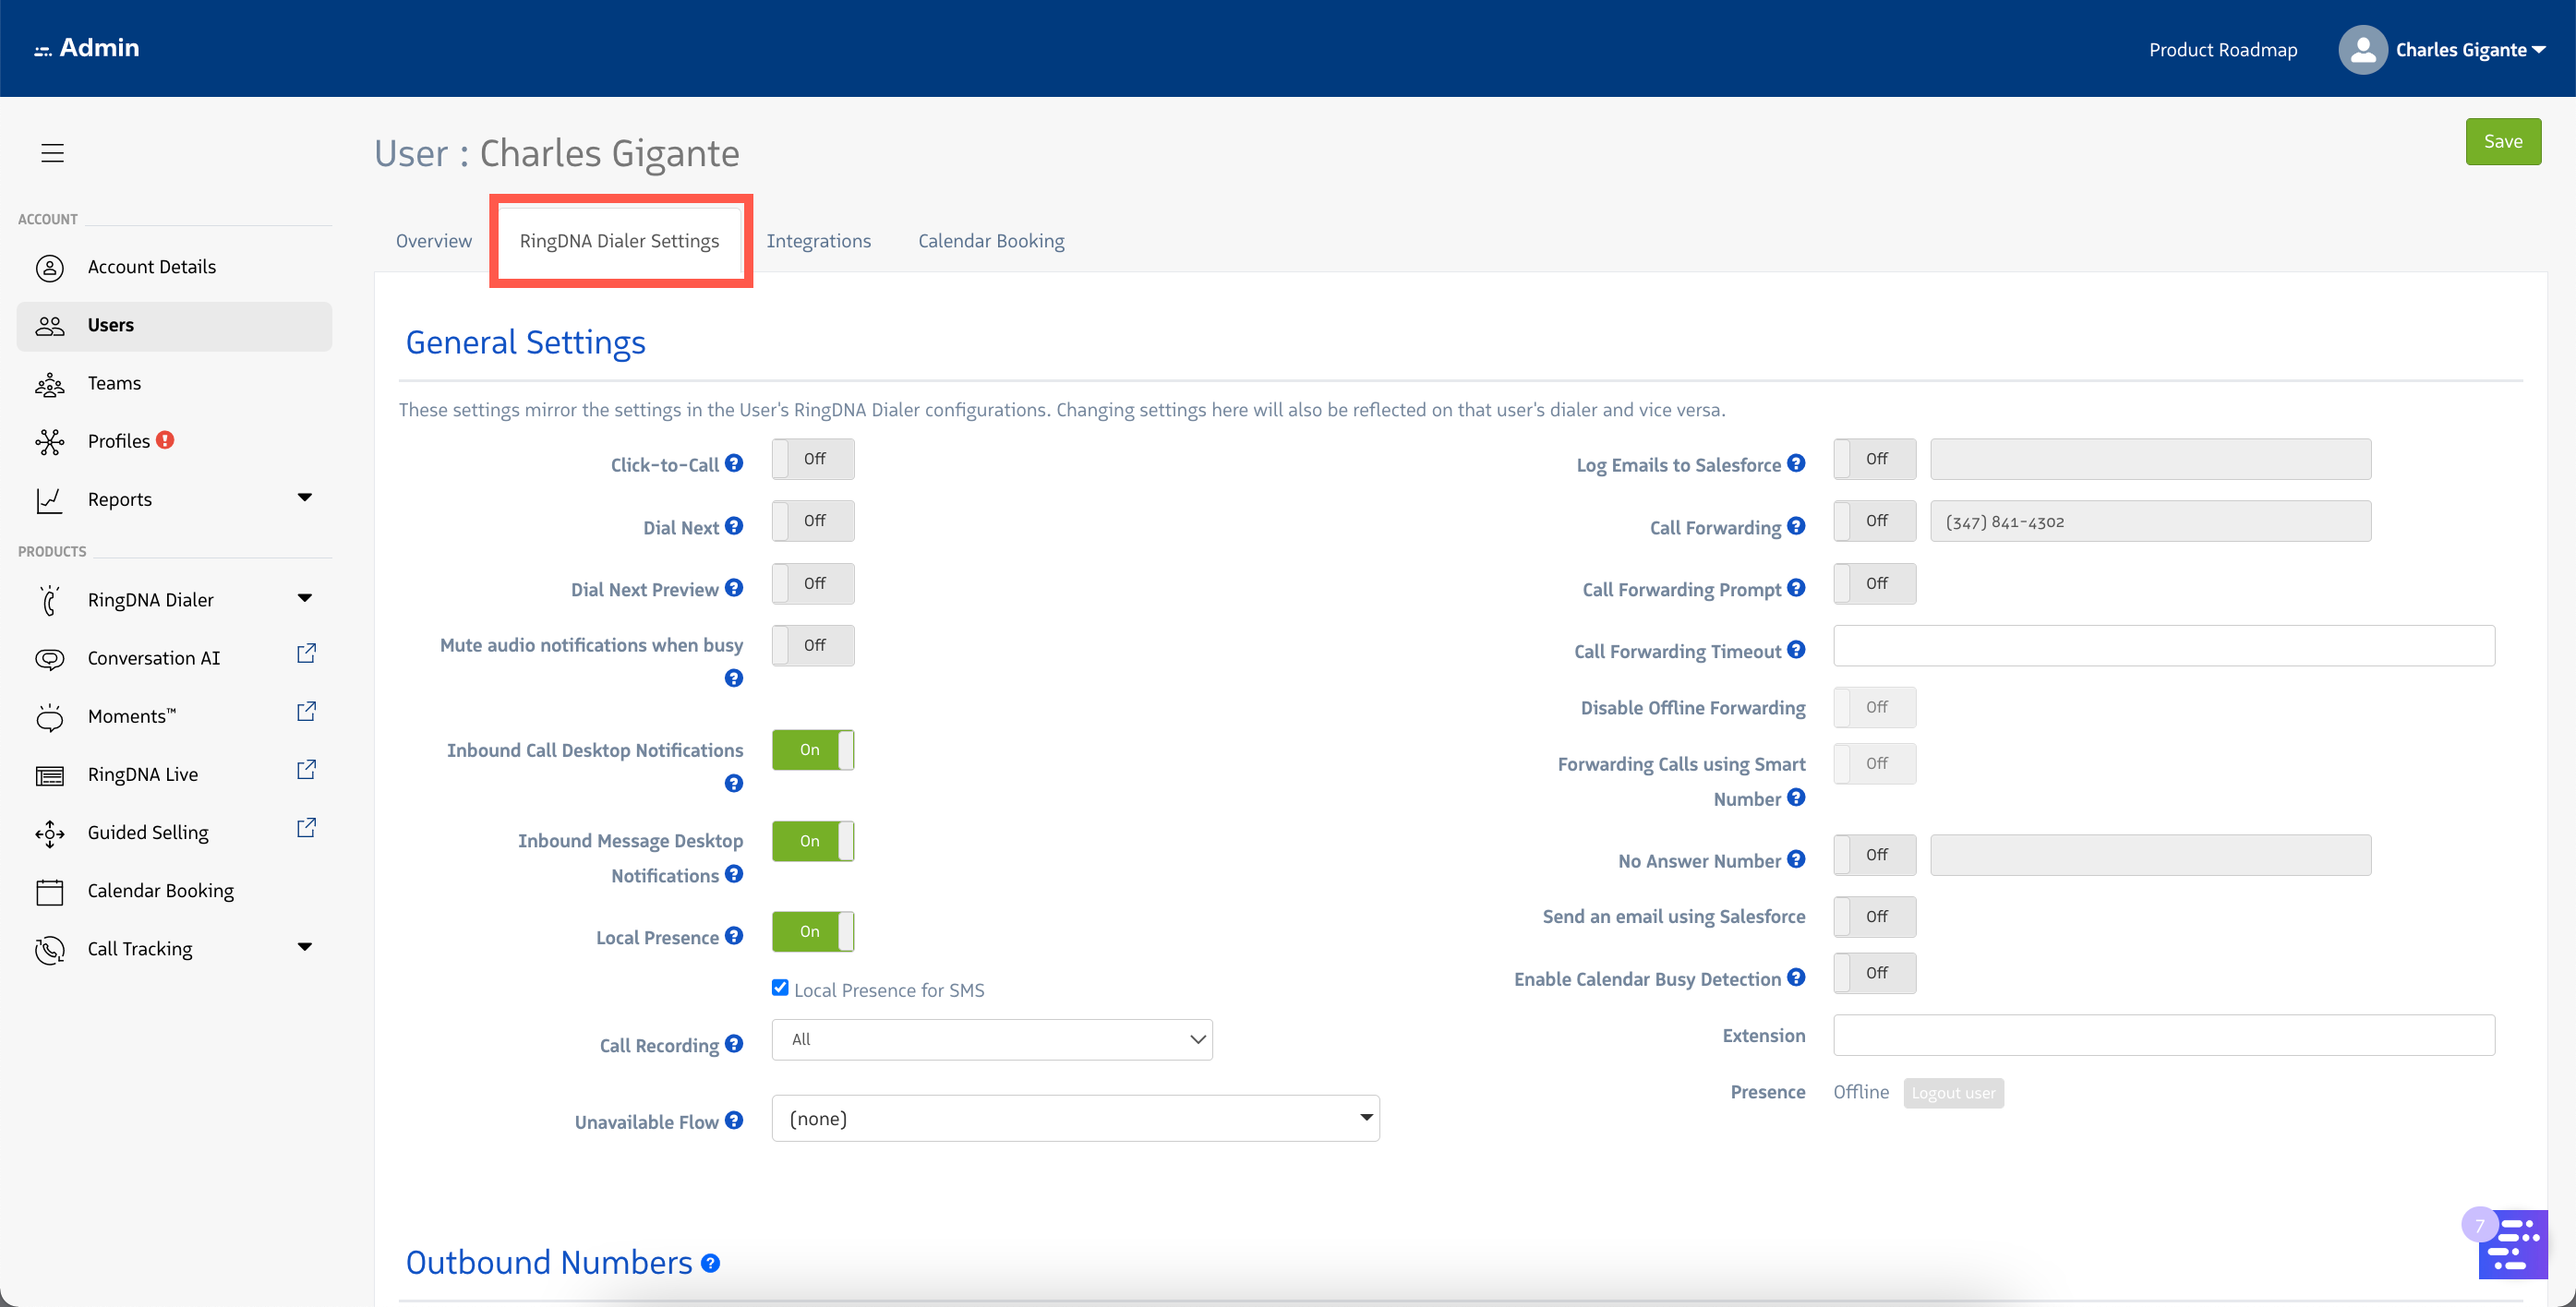This screenshot has width=2576, height=1307.
Task: Toggle the Call Forwarding Prompt switch
Action: coord(1875,584)
